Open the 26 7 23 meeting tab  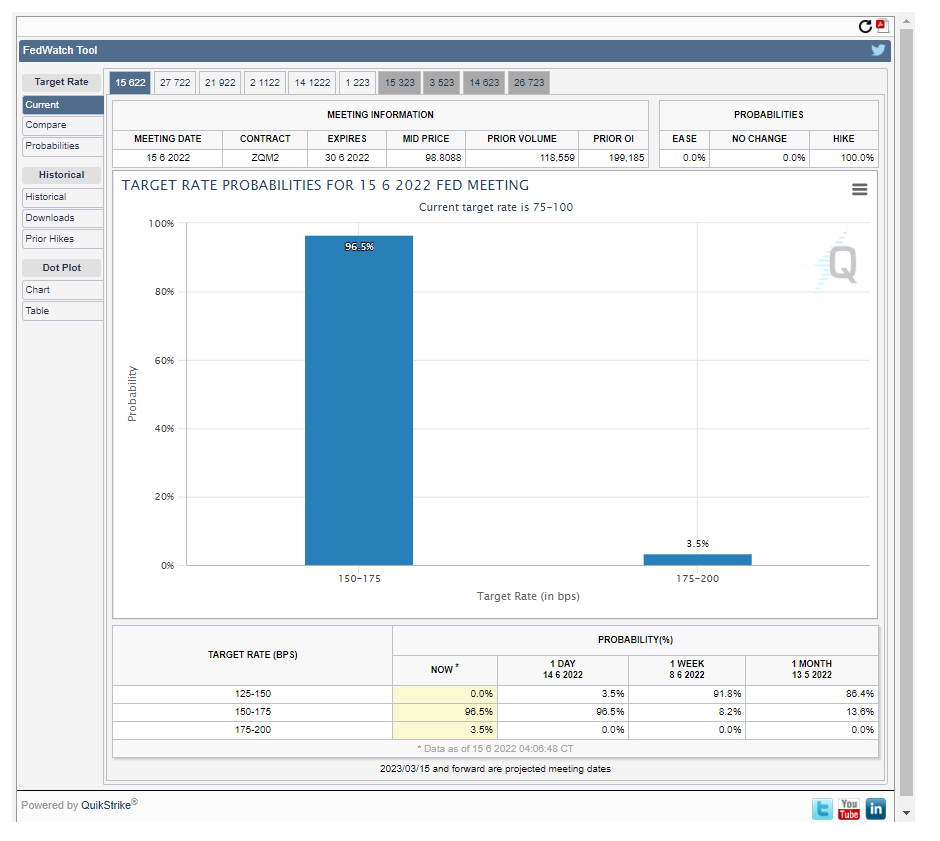tap(528, 83)
